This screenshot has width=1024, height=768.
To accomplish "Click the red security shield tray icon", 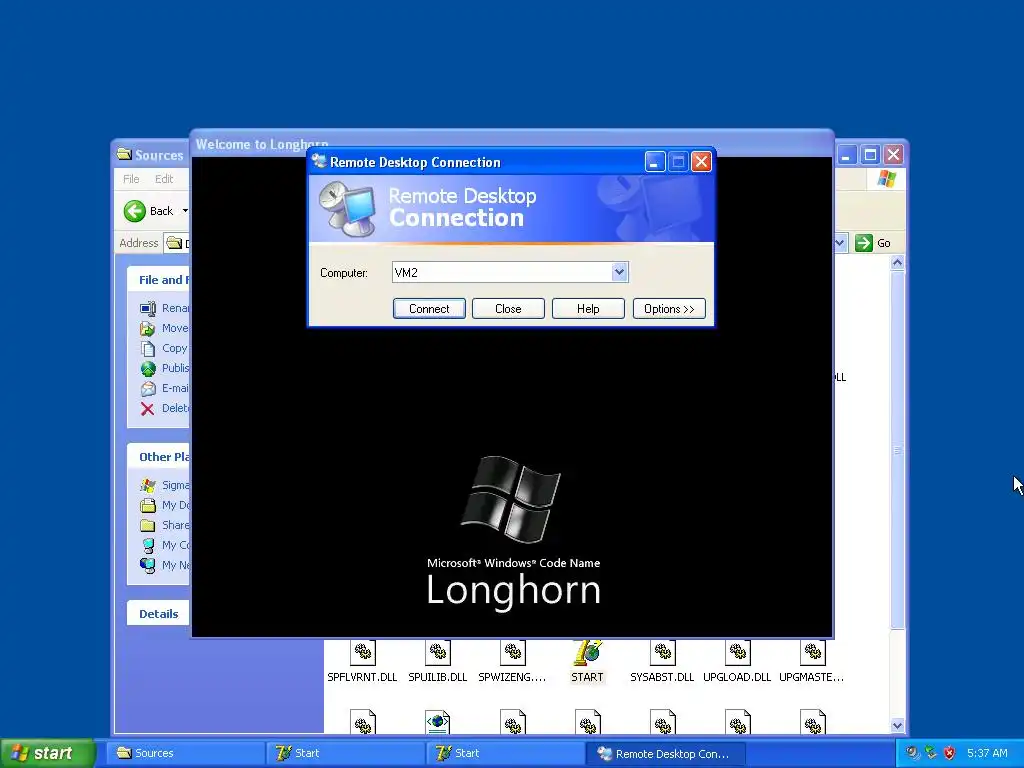I will tap(950, 753).
